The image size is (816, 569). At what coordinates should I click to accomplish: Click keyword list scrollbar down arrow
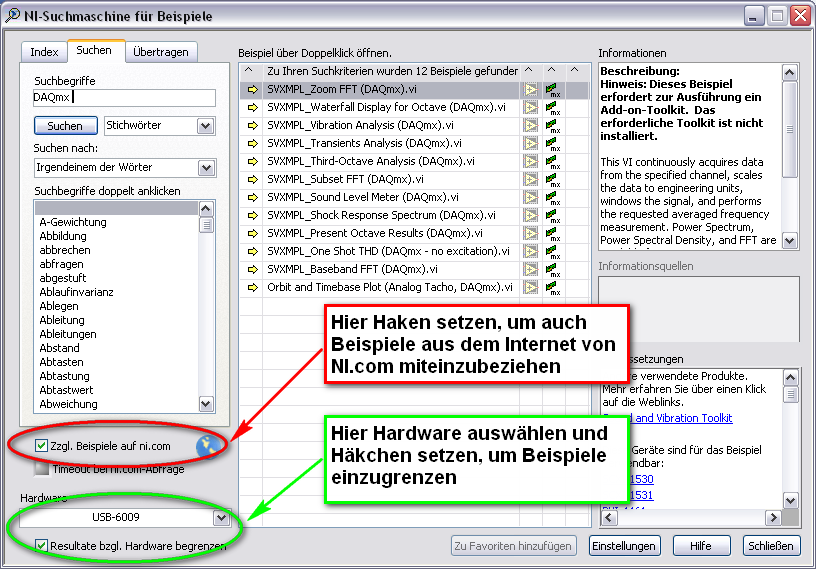pyautogui.click(x=206, y=404)
